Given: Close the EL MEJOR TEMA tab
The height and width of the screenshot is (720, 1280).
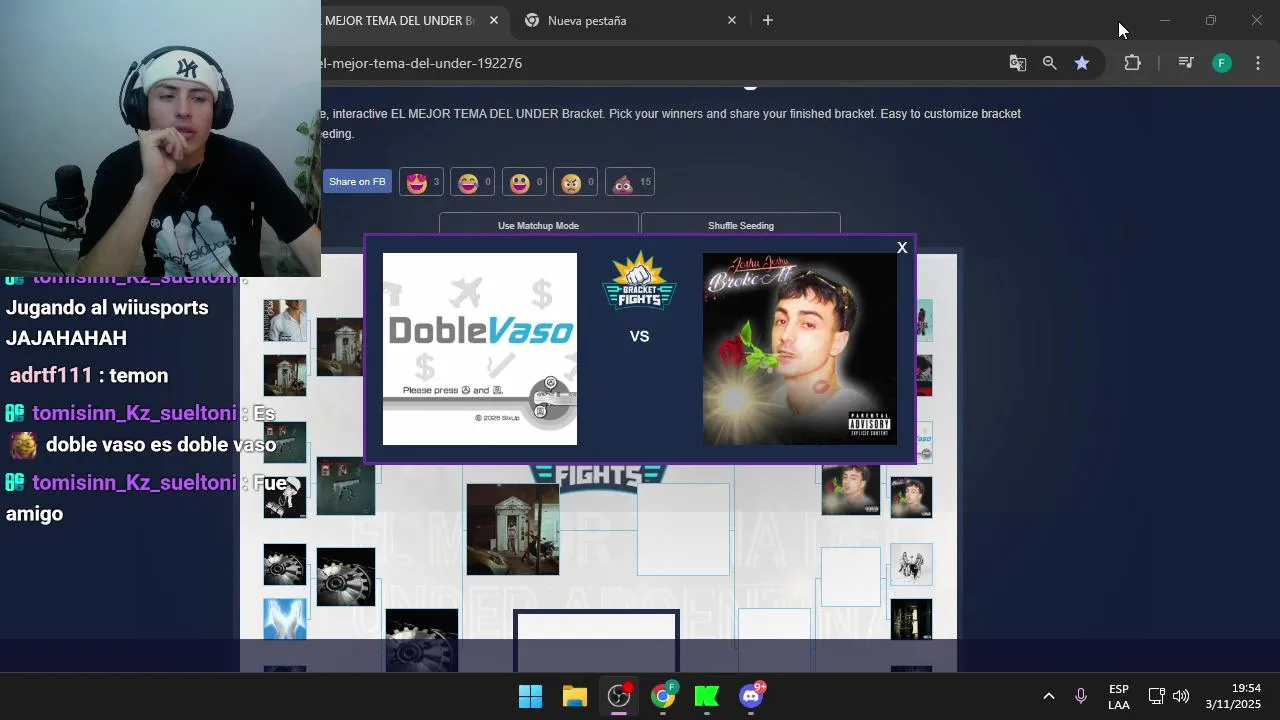Looking at the screenshot, I should pos(494,20).
